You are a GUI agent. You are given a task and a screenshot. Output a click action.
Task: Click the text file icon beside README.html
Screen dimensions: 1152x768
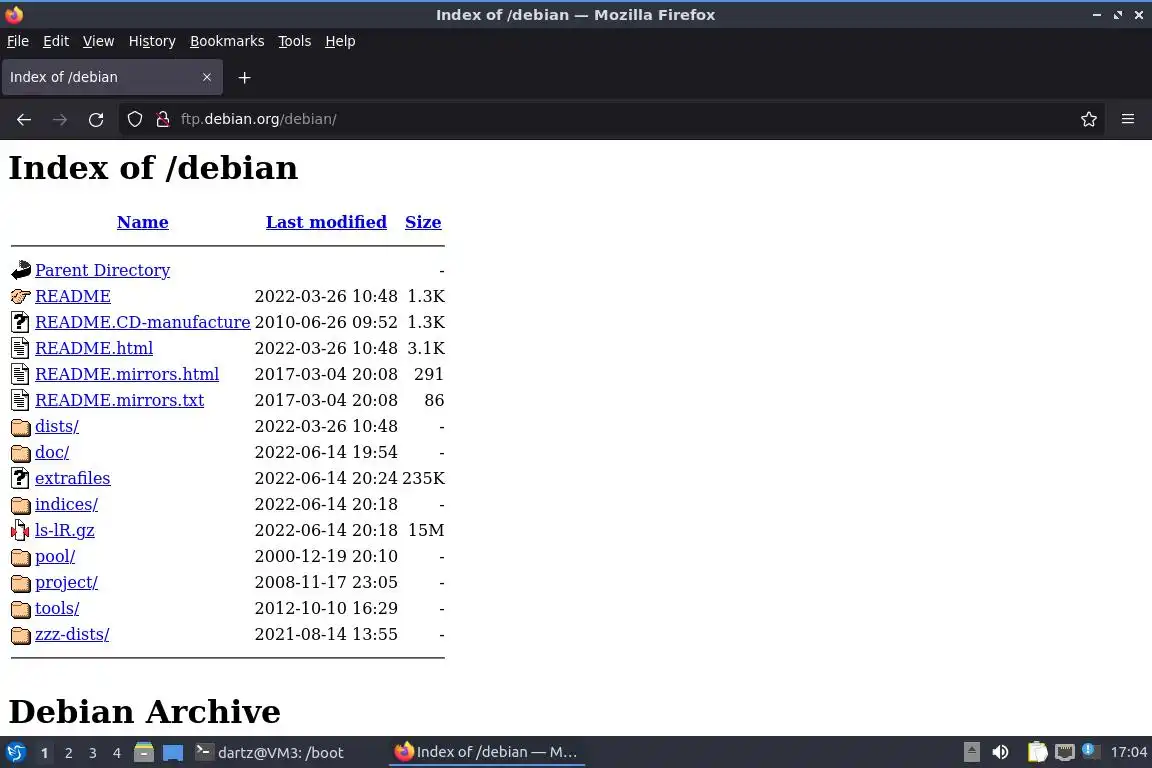point(21,348)
